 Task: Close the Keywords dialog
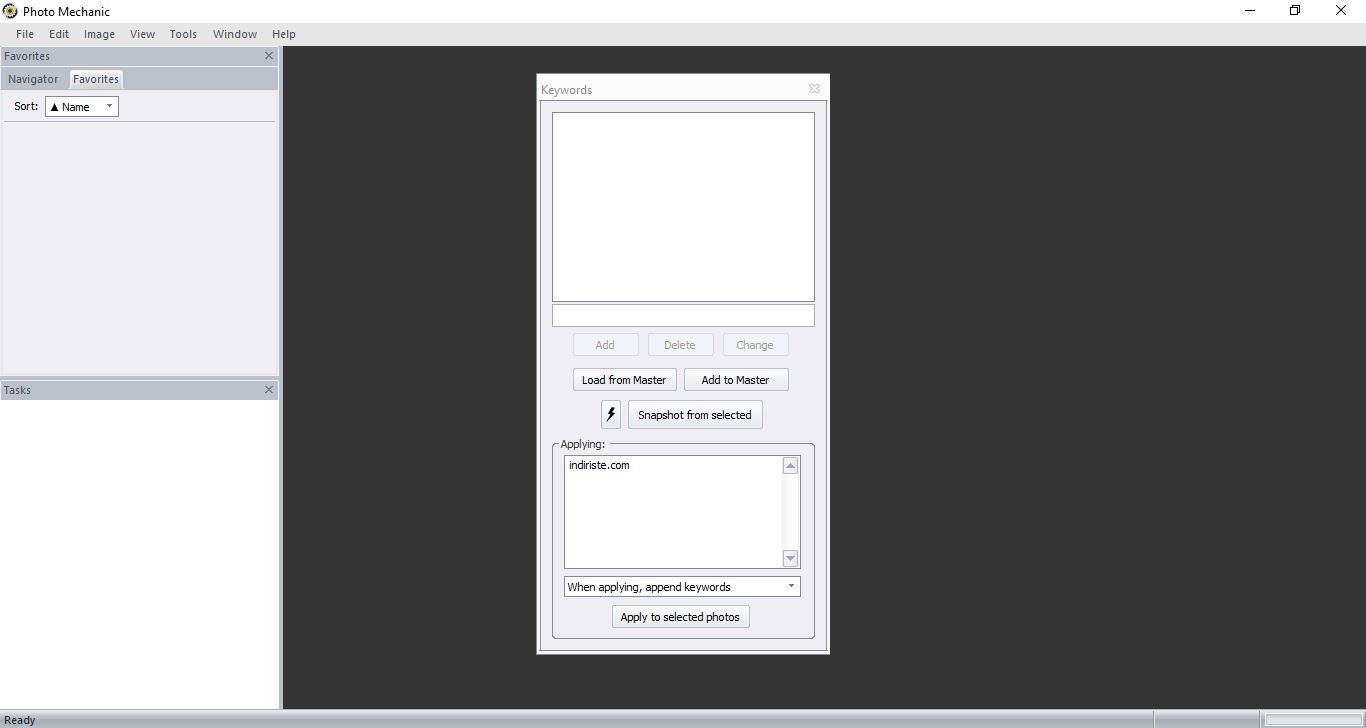pyautogui.click(x=814, y=89)
